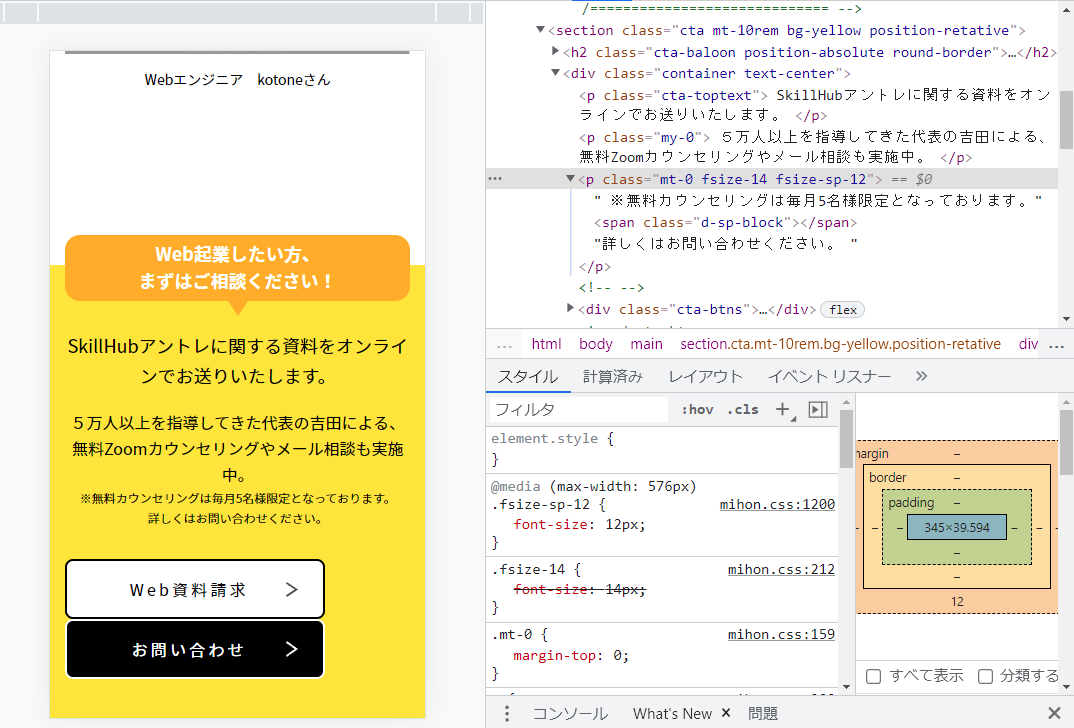Click the margin bottom value 12

[x=957, y=602]
